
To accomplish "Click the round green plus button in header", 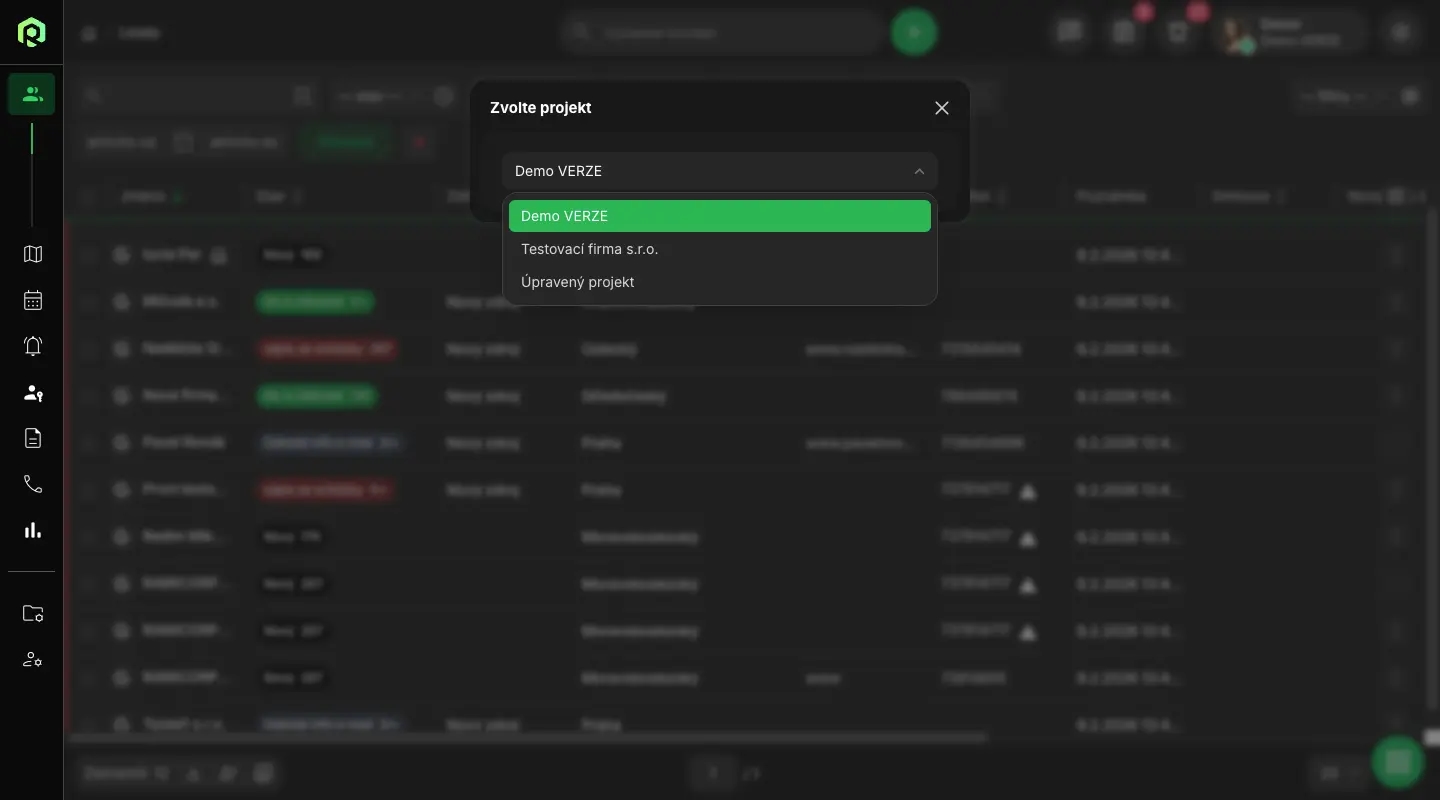I will click(x=913, y=32).
